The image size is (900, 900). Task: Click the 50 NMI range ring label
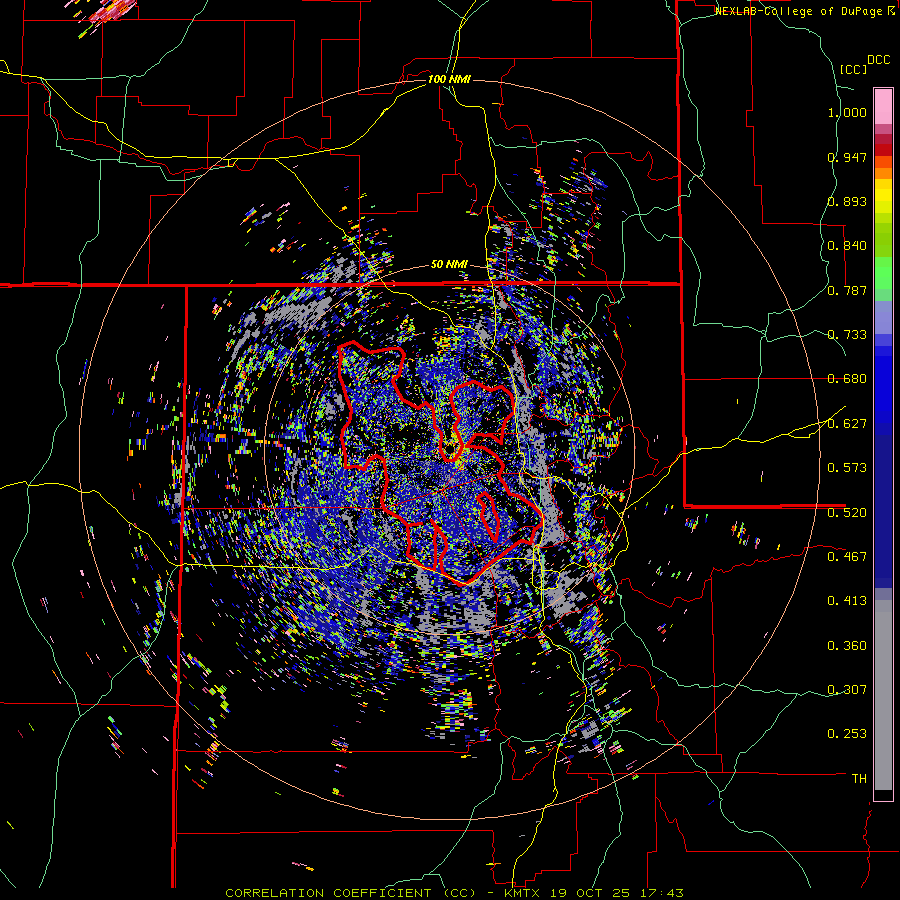pos(449,265)
